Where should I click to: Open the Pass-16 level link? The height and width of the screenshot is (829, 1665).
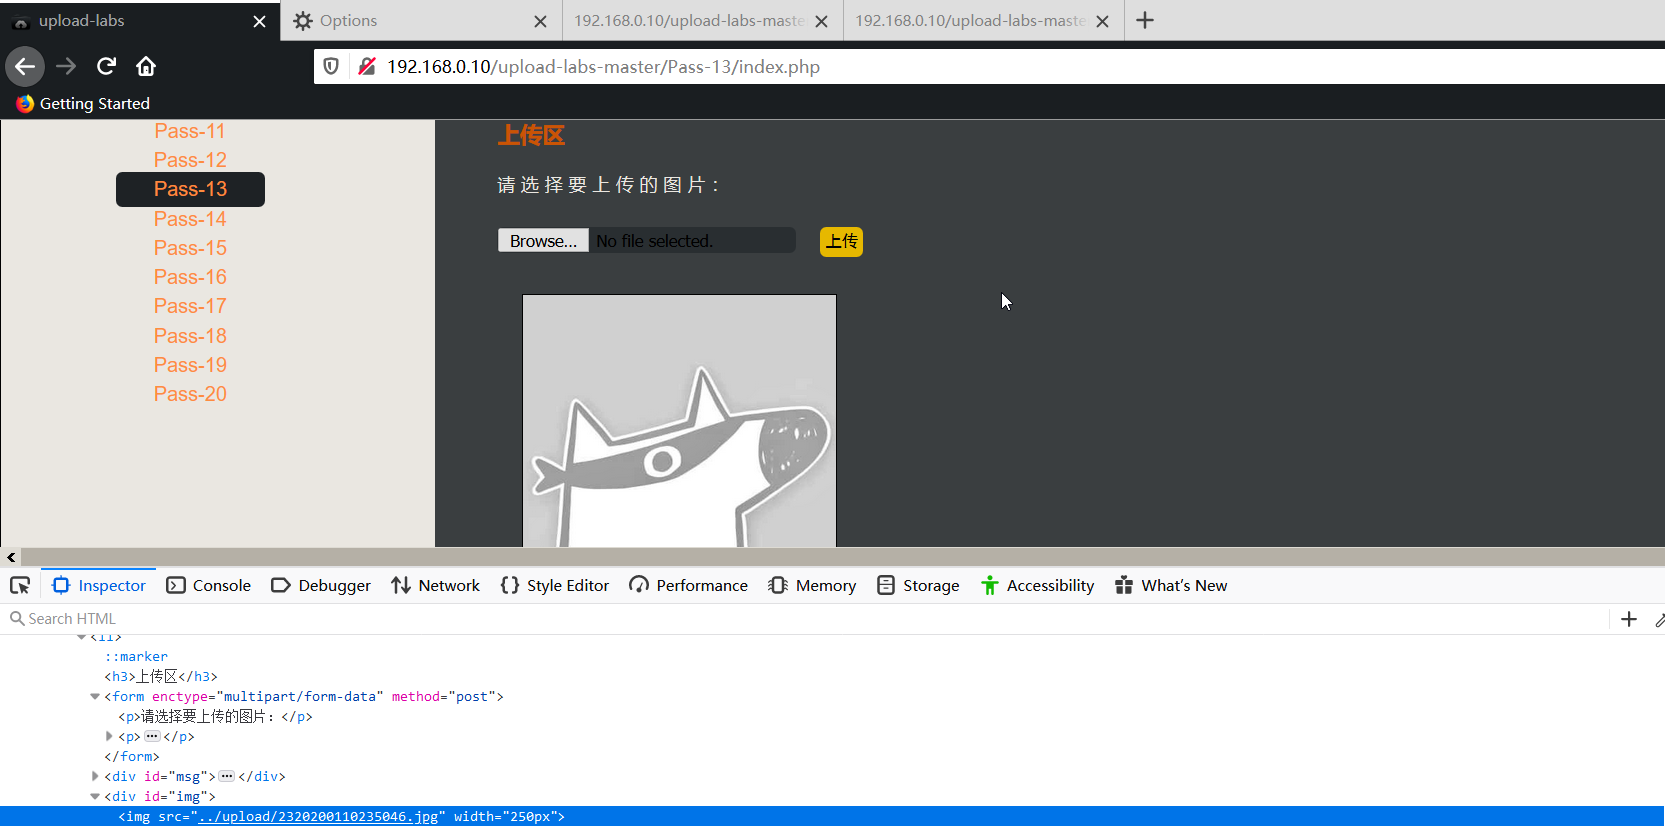coord(190,277)
